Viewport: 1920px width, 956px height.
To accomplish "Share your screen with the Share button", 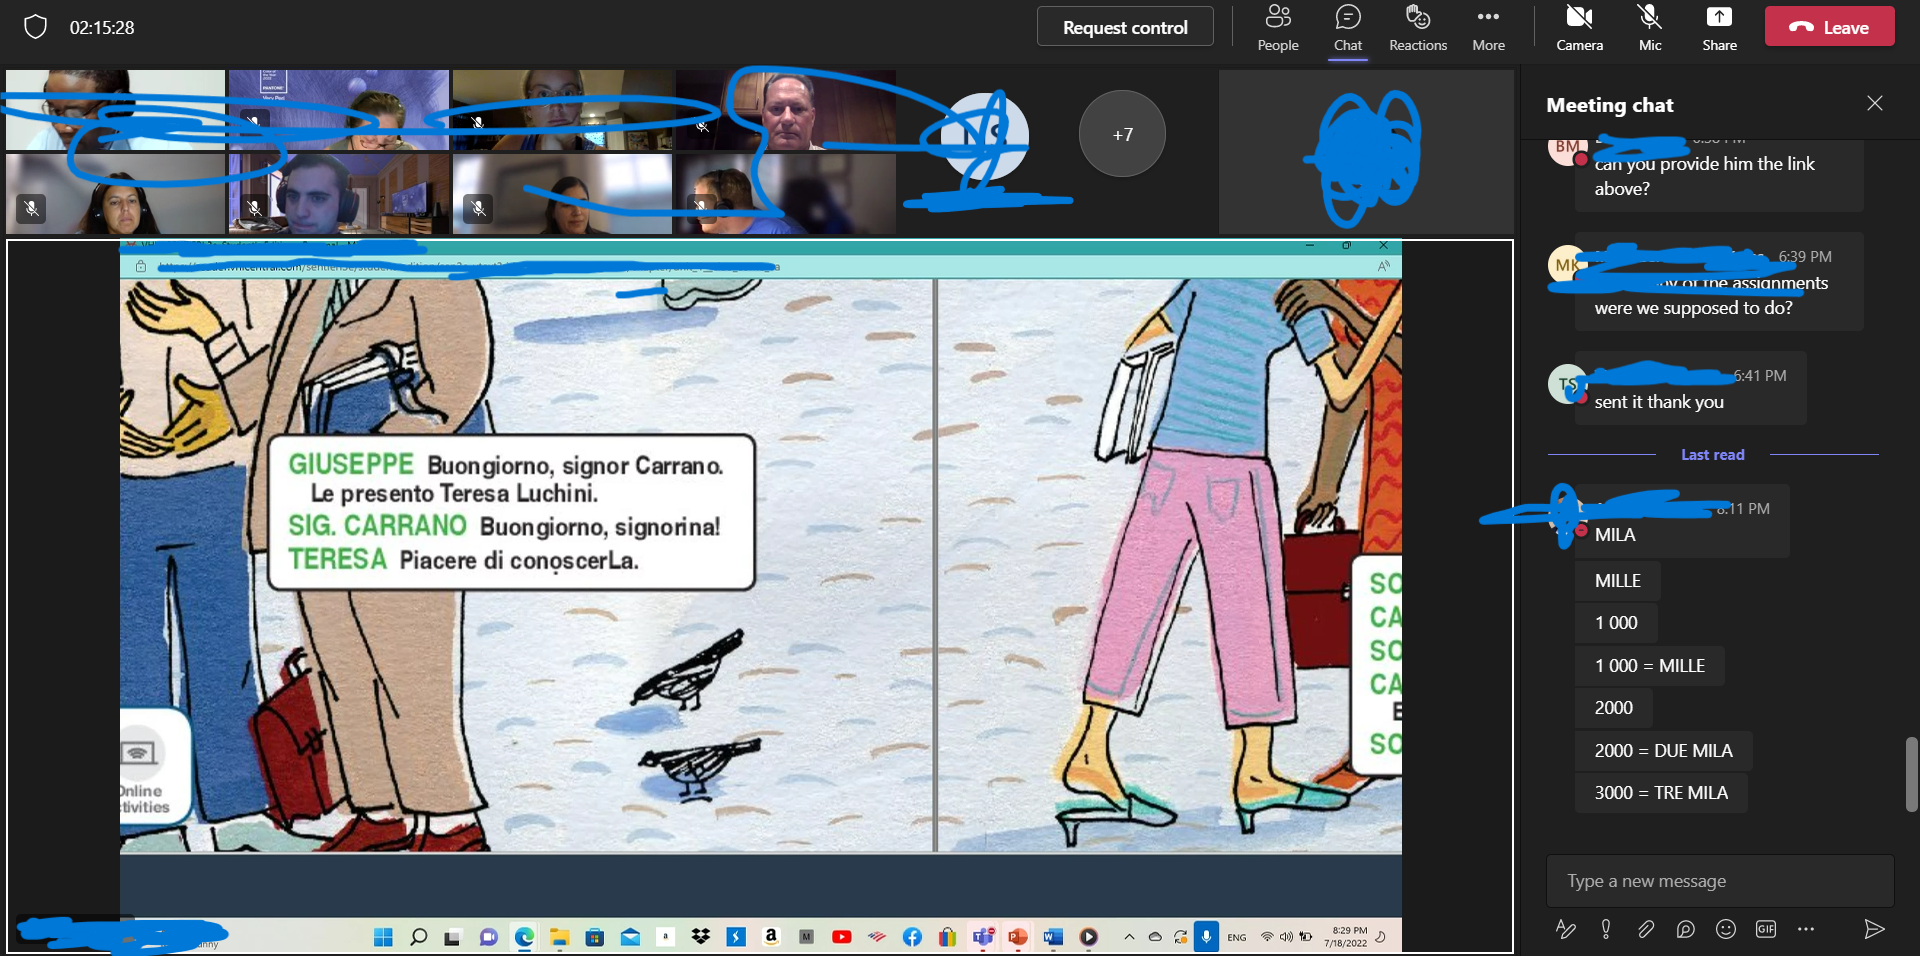I will (1719, 29).
